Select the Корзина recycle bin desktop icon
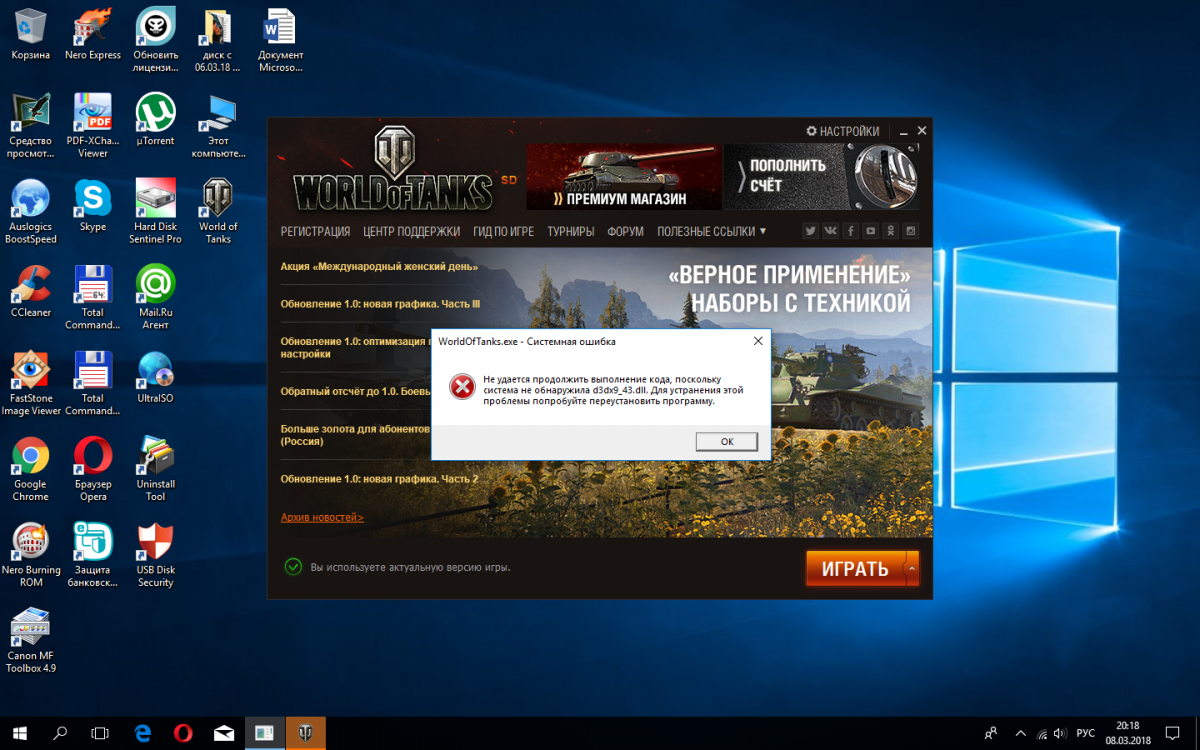The height and width of the screenshot is (750, 1200). pyautogui.click(x=31, y=34)
